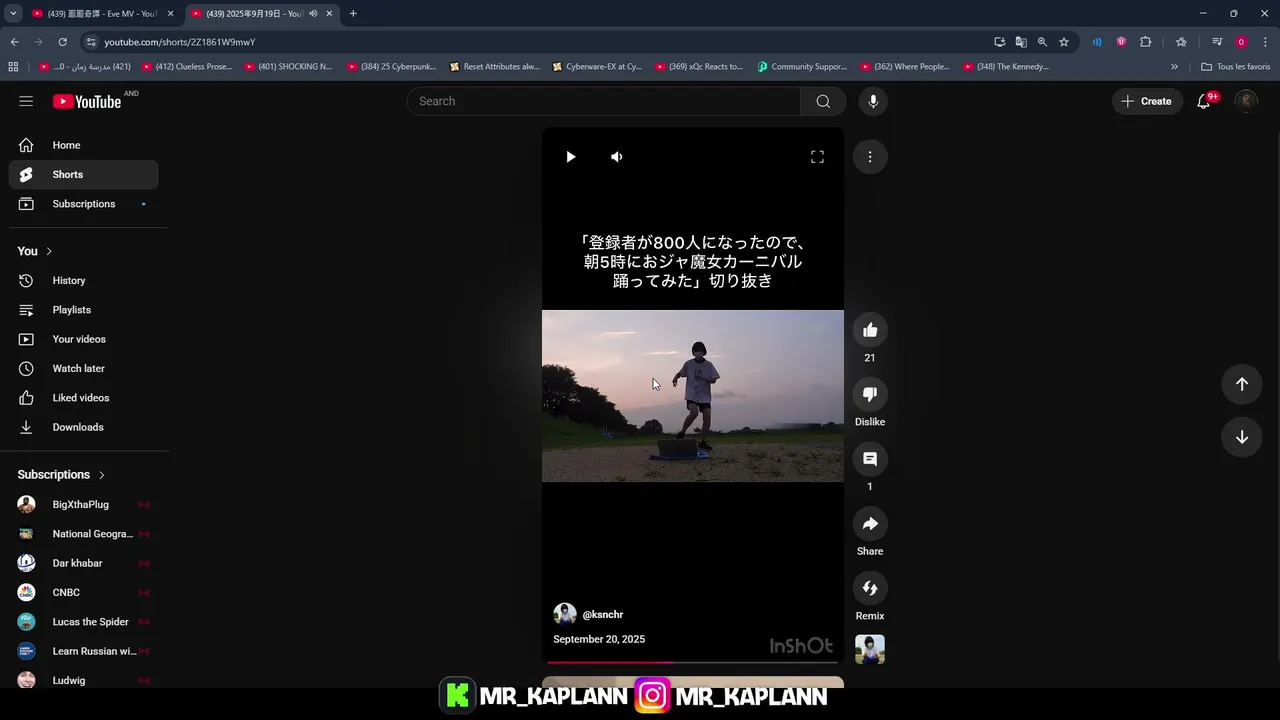The height and width of the screenshot is (720, 1280).
Task: Remix this Short
Action: click(x=870, y=588)
